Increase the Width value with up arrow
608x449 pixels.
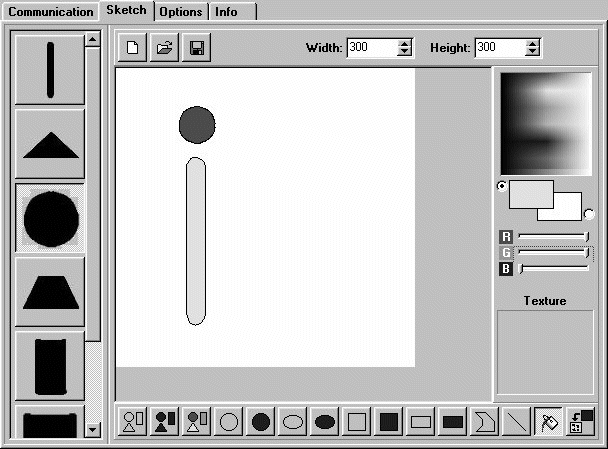tap(404, 43)
